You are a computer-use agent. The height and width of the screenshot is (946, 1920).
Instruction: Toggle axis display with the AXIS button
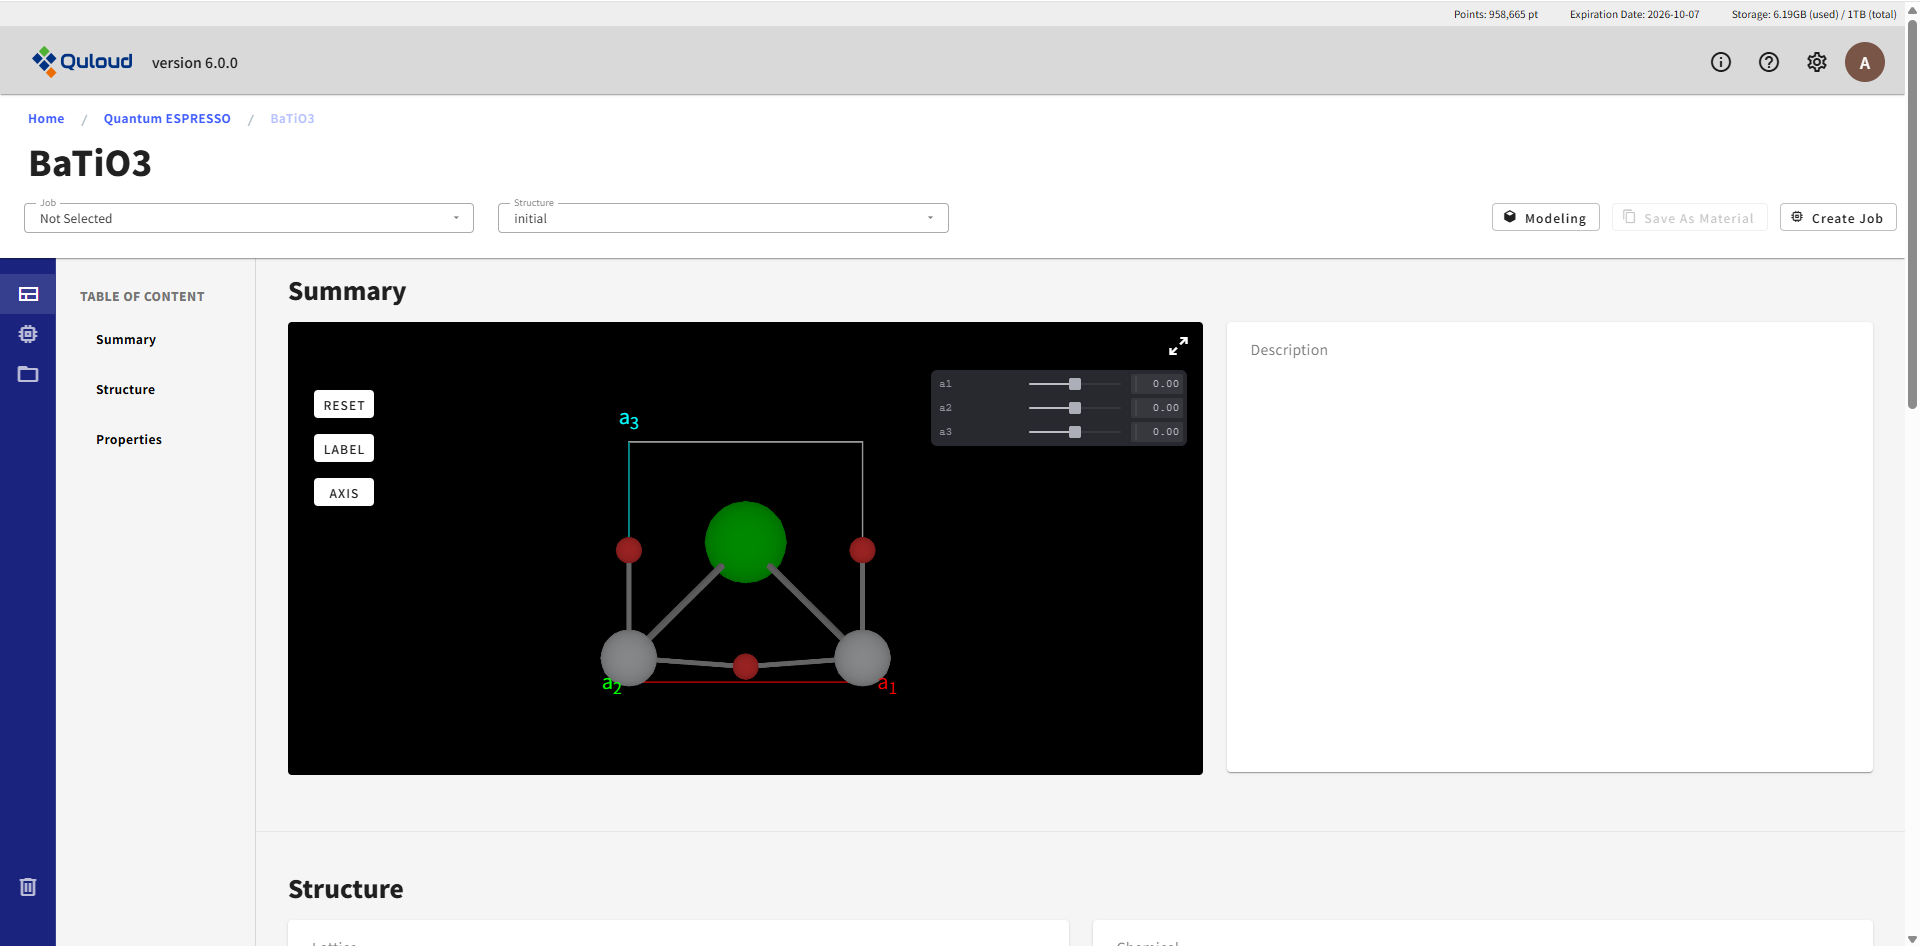pyautogui.click(x=343, y=492)
